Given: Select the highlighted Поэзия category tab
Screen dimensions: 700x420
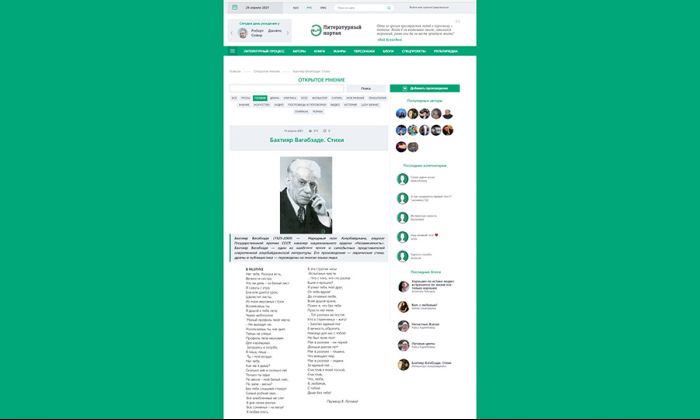Looking at the screenshot, I should (x=260, y=98).
